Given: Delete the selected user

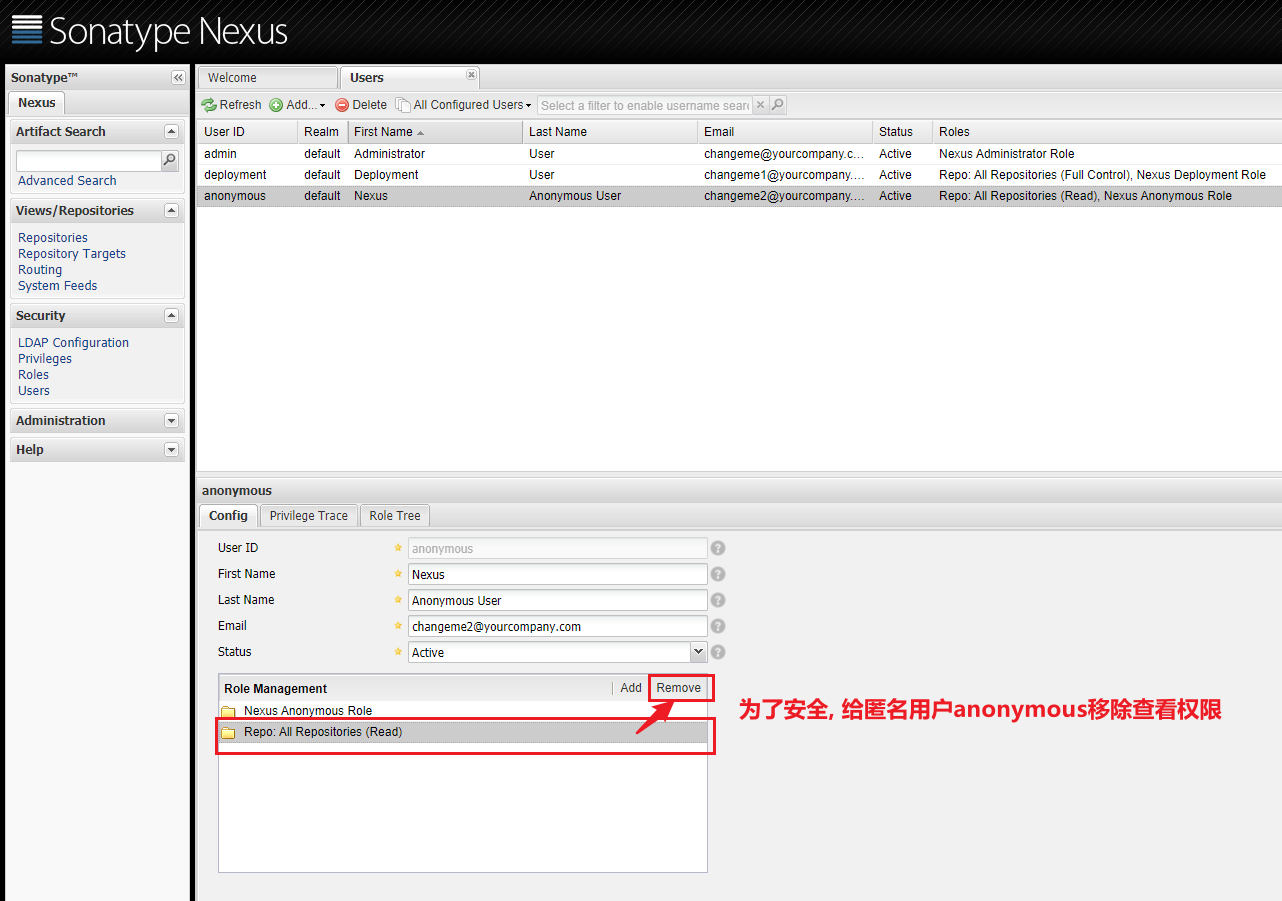Looking at the screenshot, I should click(x=361, y=105).
